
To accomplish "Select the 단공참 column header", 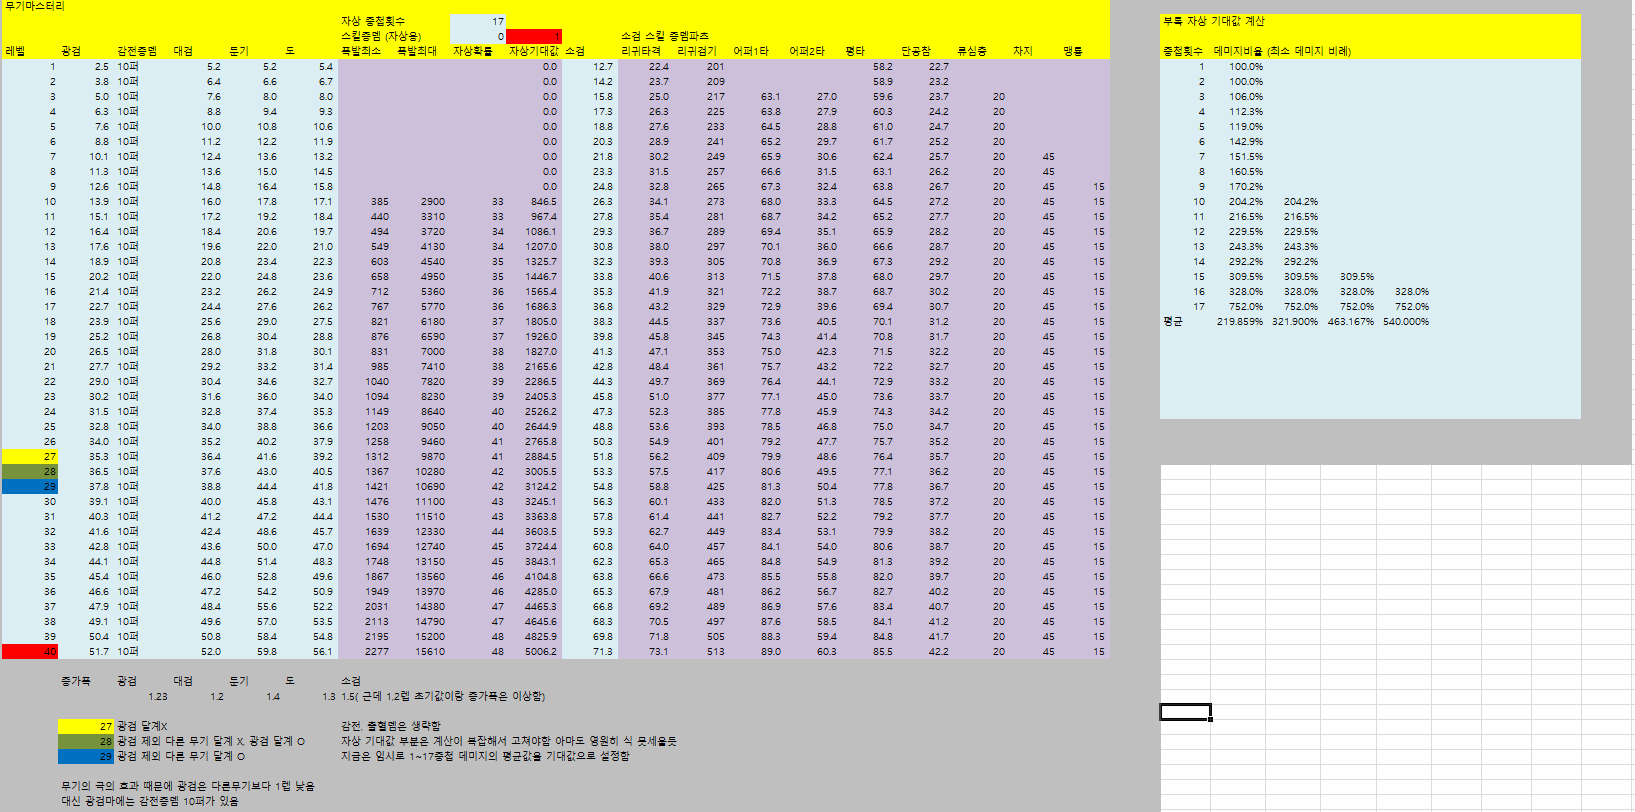I will (915, 51).
